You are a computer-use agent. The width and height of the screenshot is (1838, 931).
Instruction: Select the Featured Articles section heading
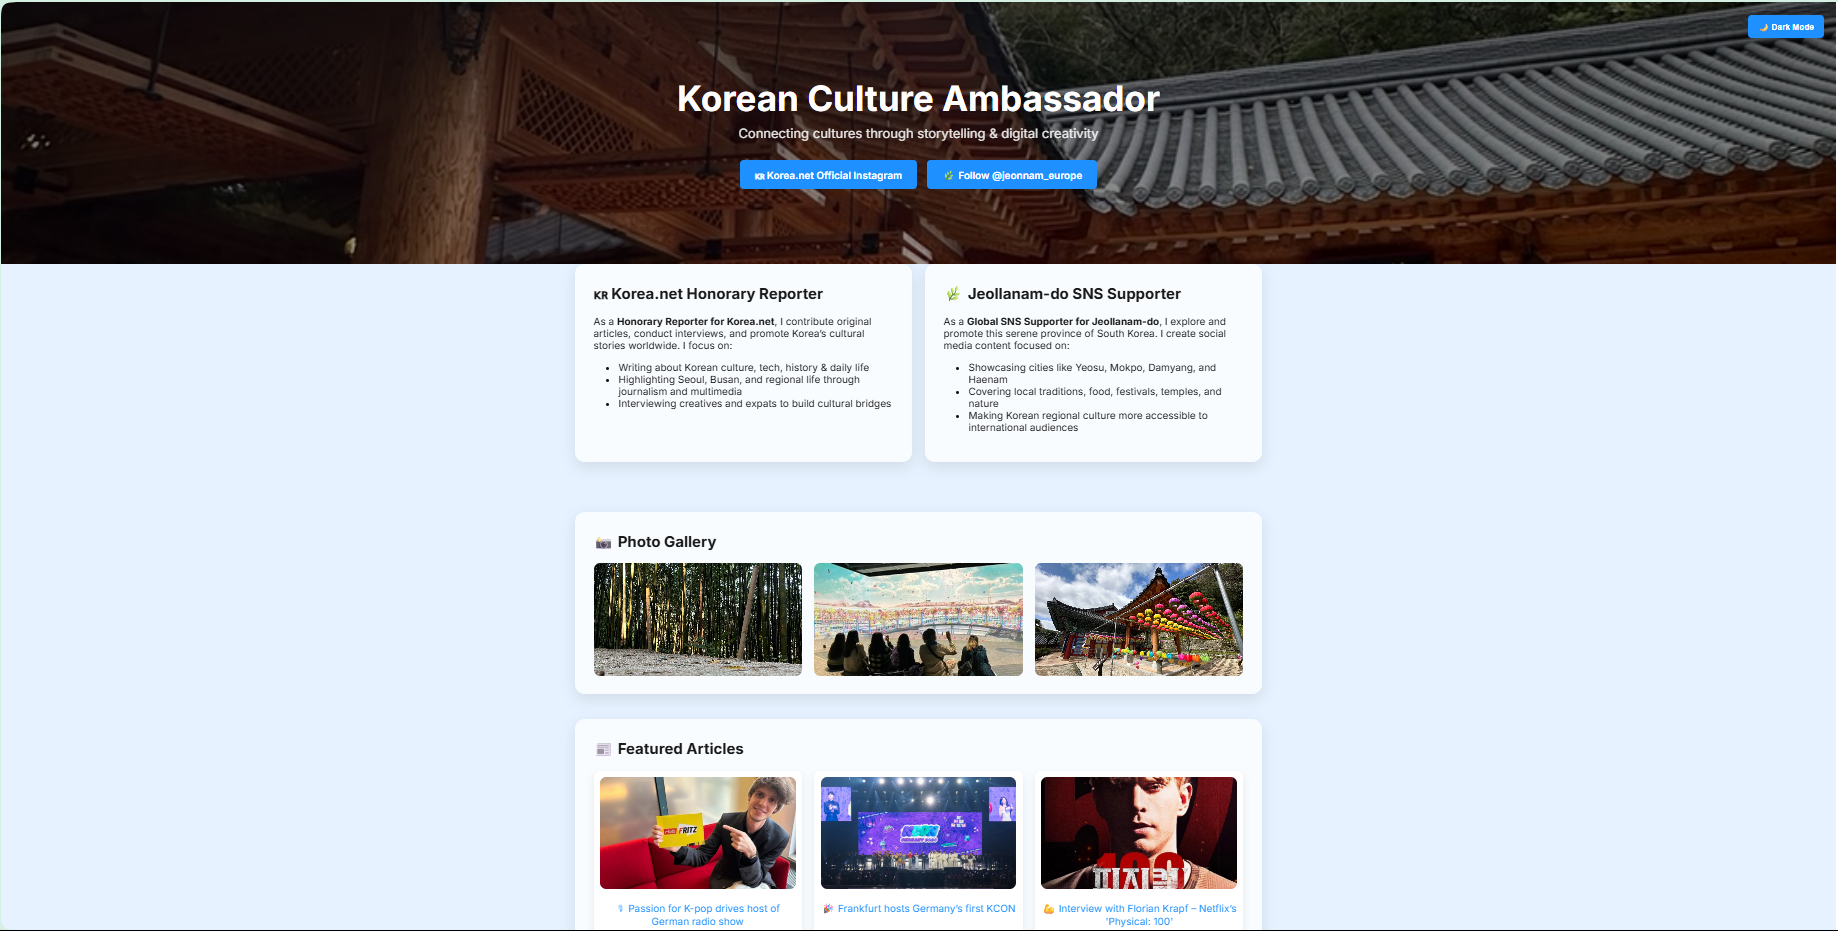(679, 748)
